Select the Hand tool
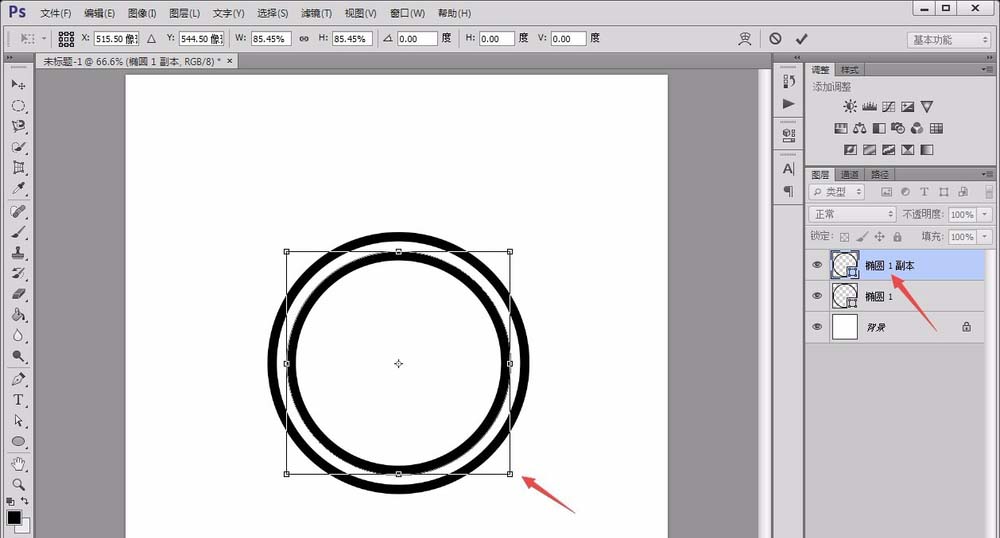The image size is (1000, 538). click(x=18, y=463)
